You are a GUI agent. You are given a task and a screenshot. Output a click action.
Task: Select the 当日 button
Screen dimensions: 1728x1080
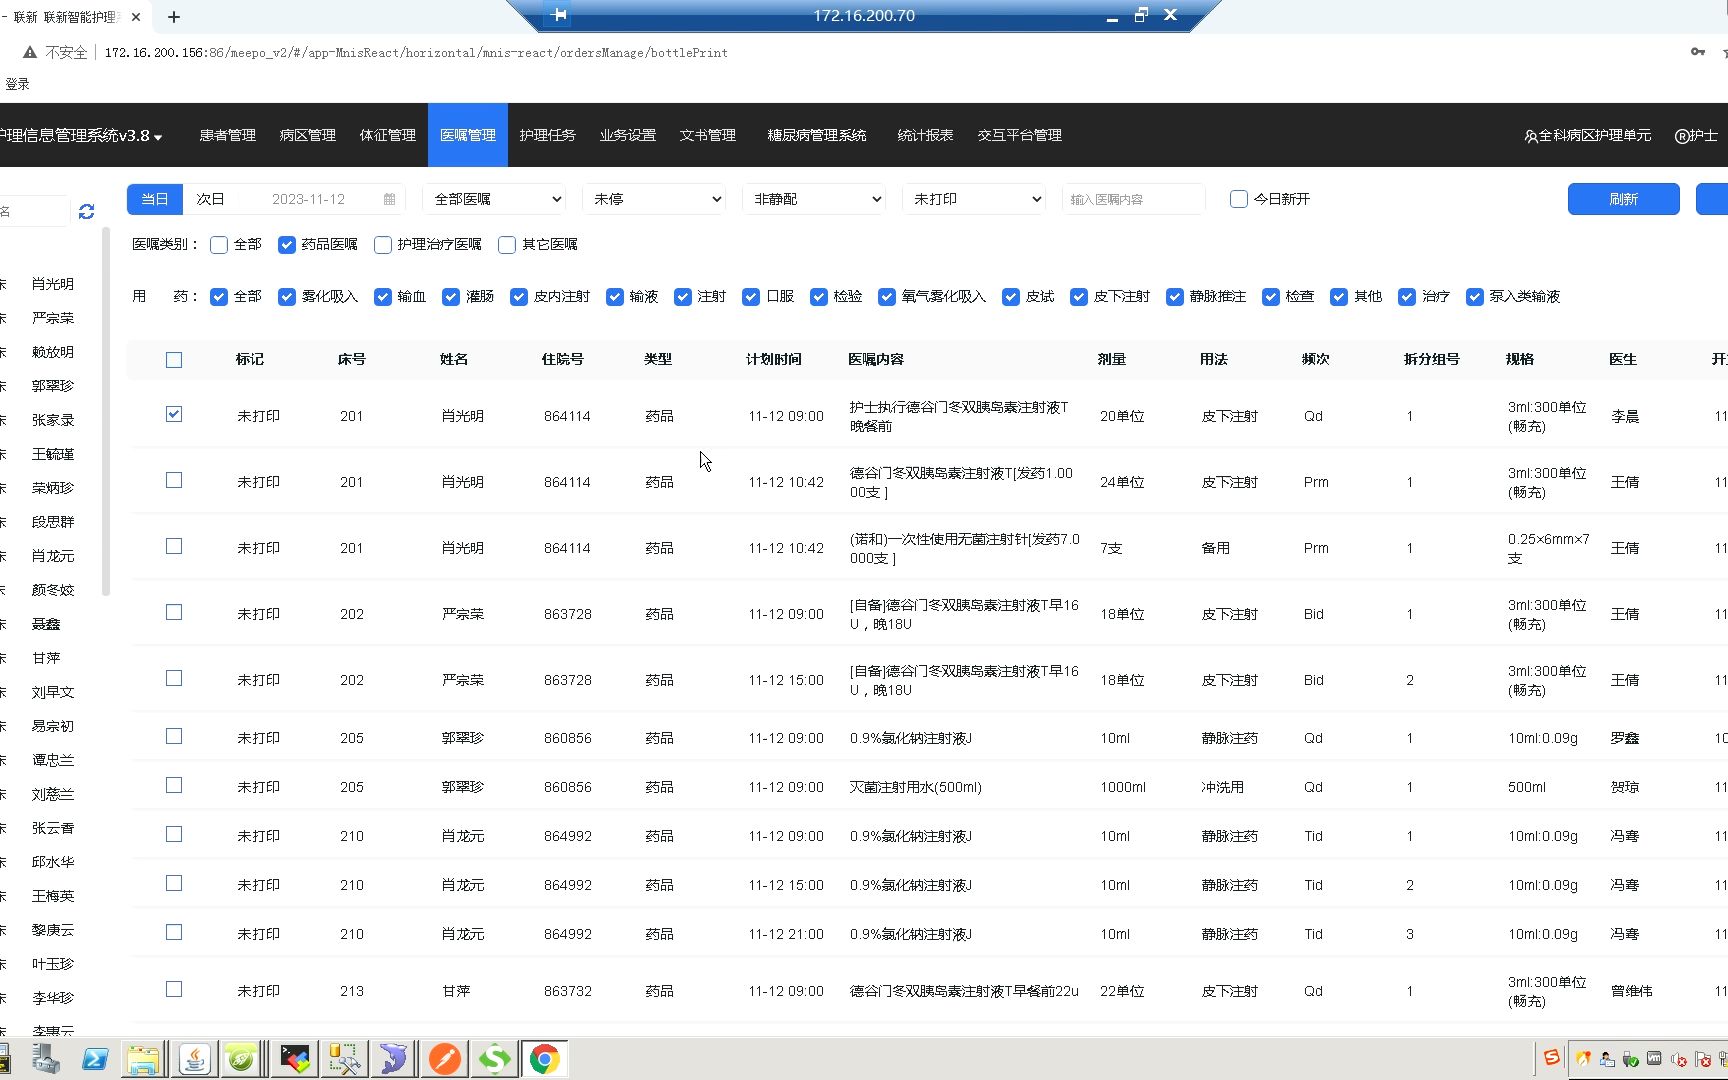tap(155, 199)
